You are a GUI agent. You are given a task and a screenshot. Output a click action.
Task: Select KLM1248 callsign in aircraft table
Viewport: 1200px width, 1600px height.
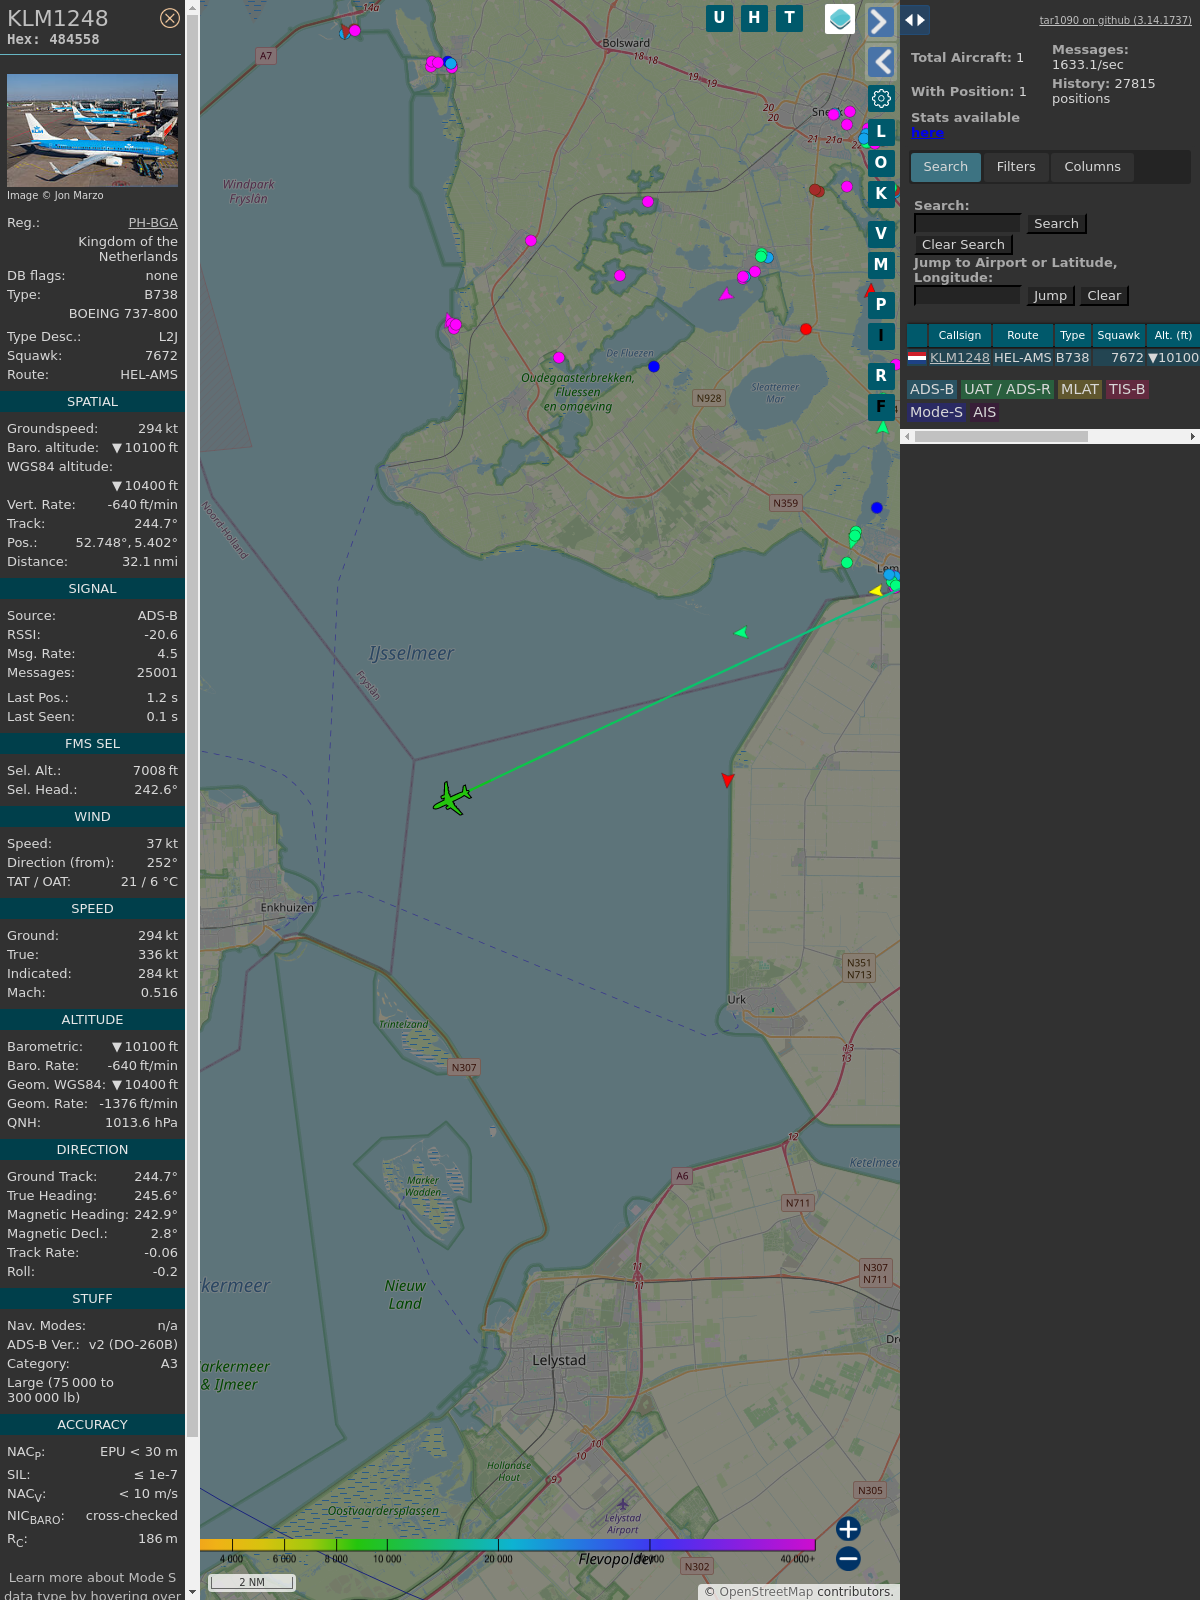click(960, 358)
